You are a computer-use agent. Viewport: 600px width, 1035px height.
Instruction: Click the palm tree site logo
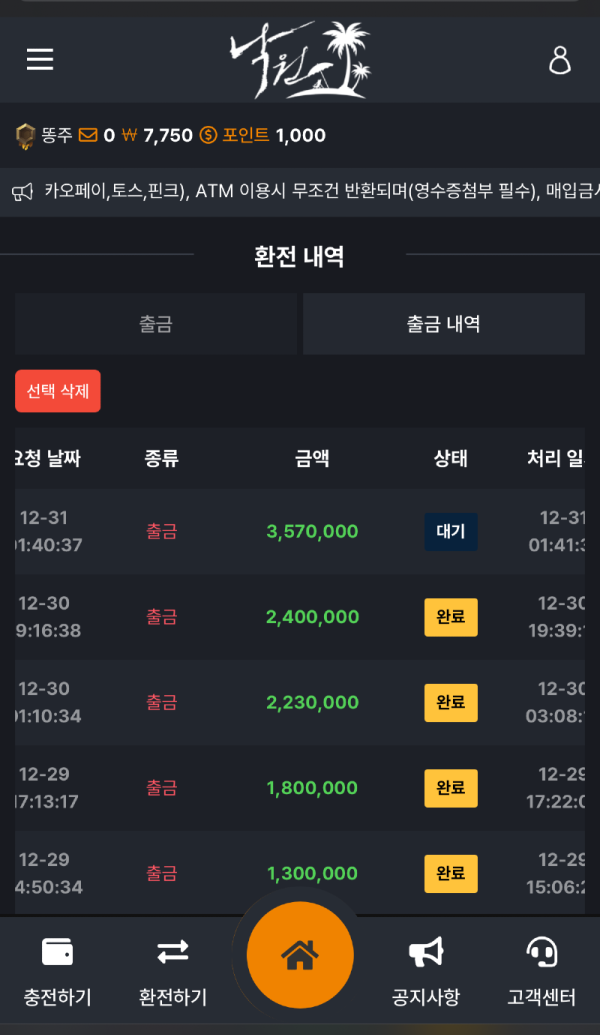300,60
